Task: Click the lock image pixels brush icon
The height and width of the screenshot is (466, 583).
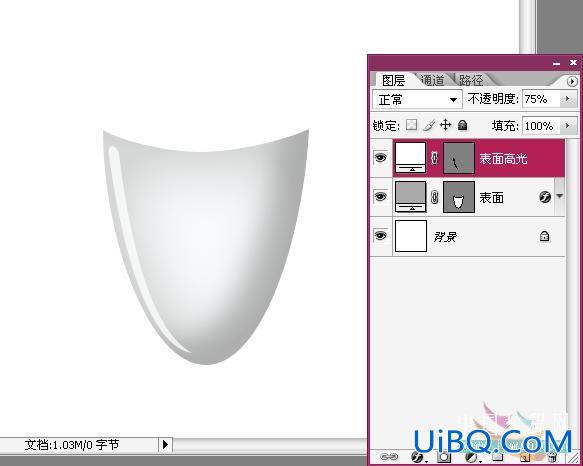Action: tap(429, 125)
